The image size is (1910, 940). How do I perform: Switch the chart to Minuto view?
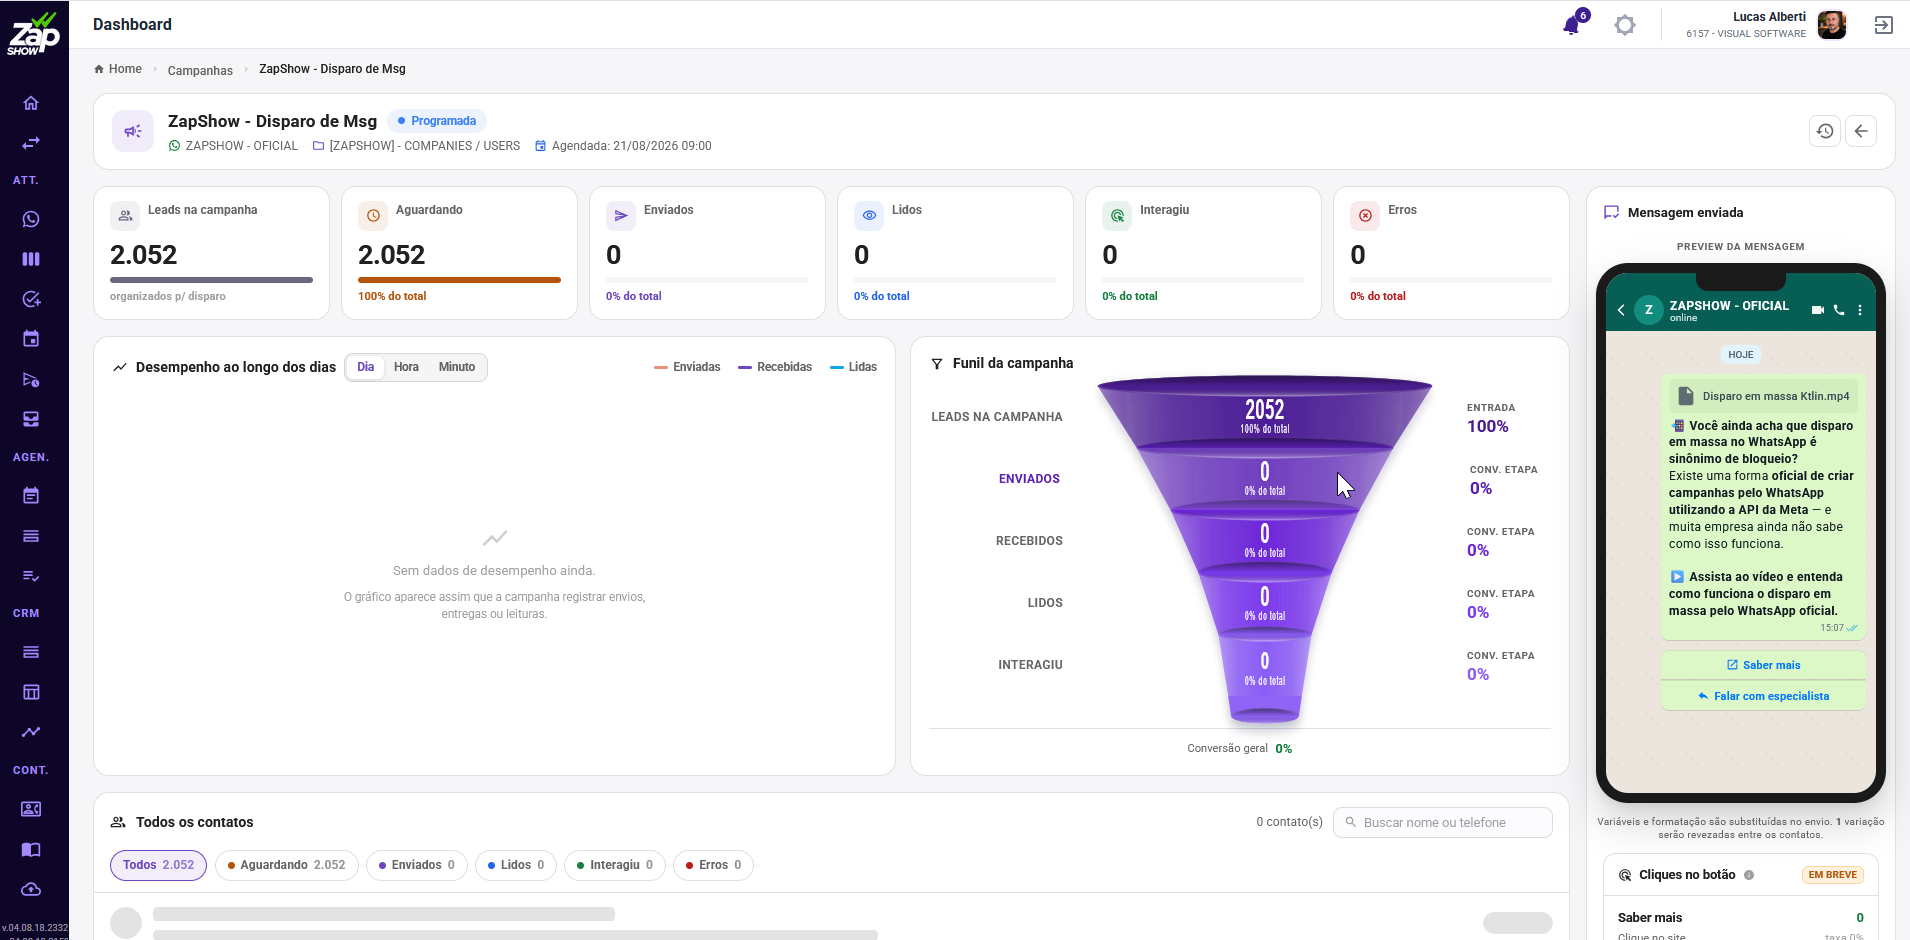point(457,367)
